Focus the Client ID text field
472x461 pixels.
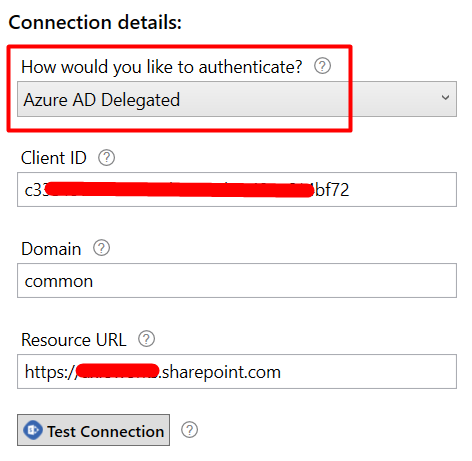[x=237, y=189]
